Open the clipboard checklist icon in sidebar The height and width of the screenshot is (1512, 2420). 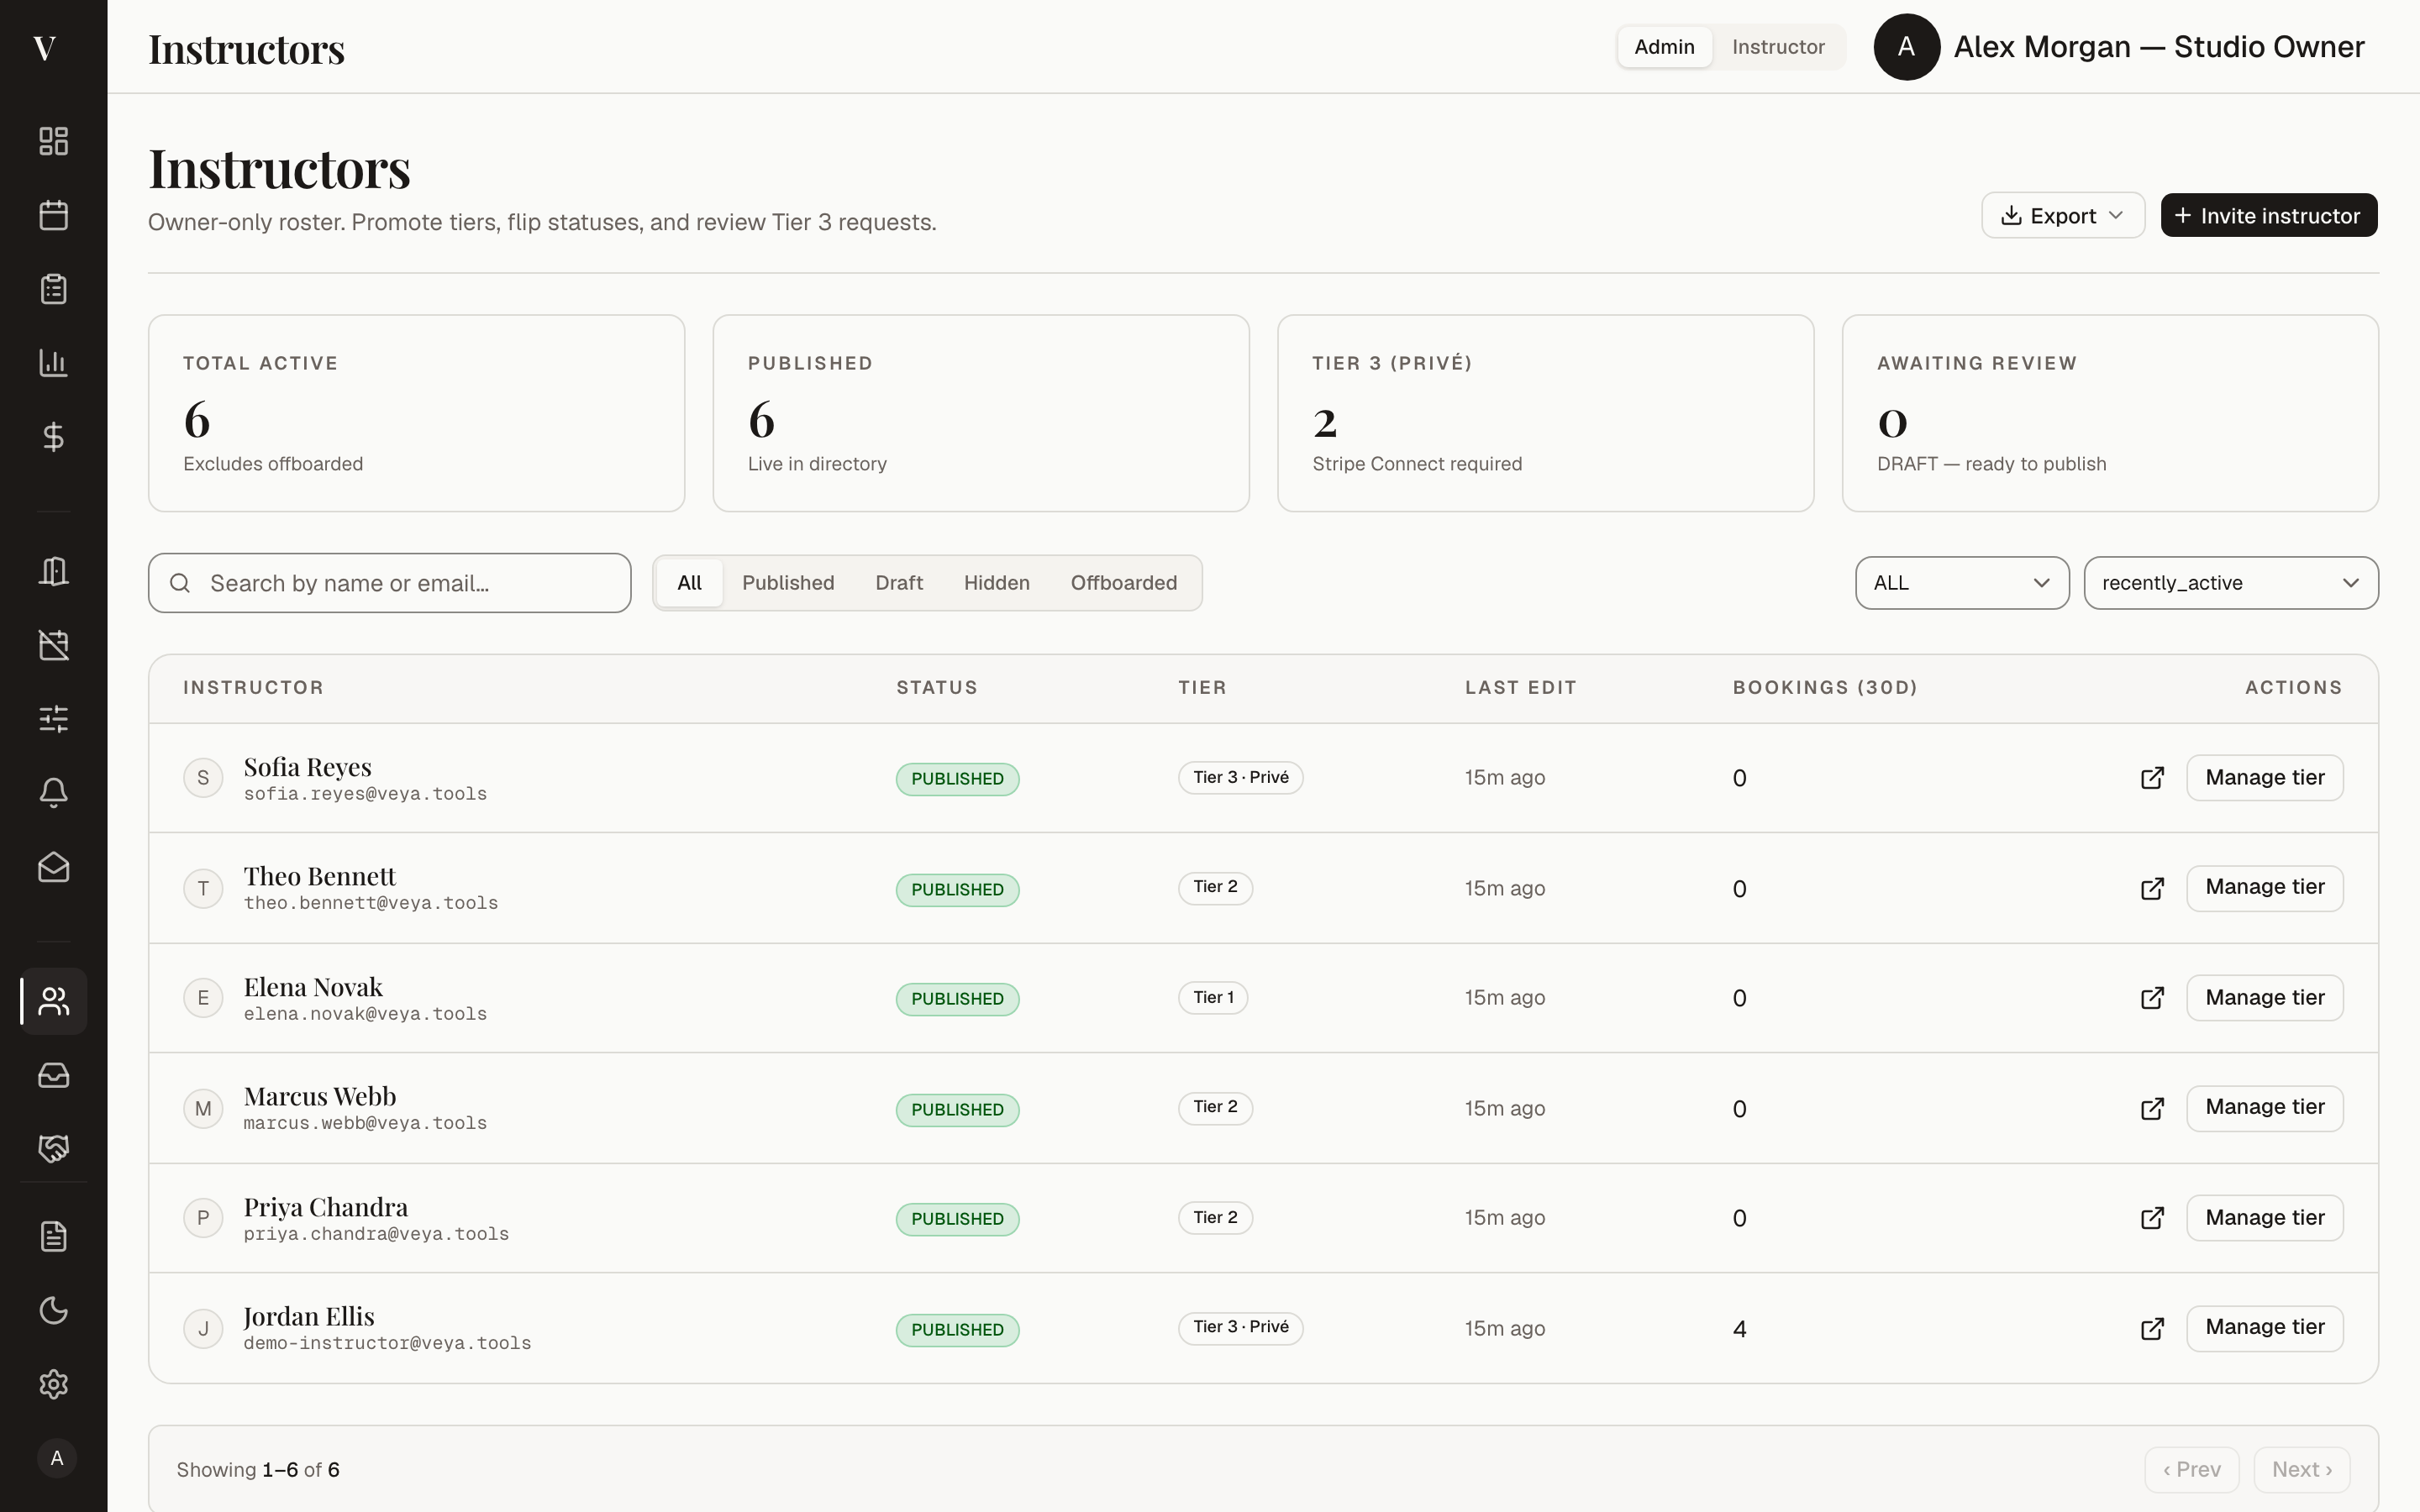tap(53, 289)
